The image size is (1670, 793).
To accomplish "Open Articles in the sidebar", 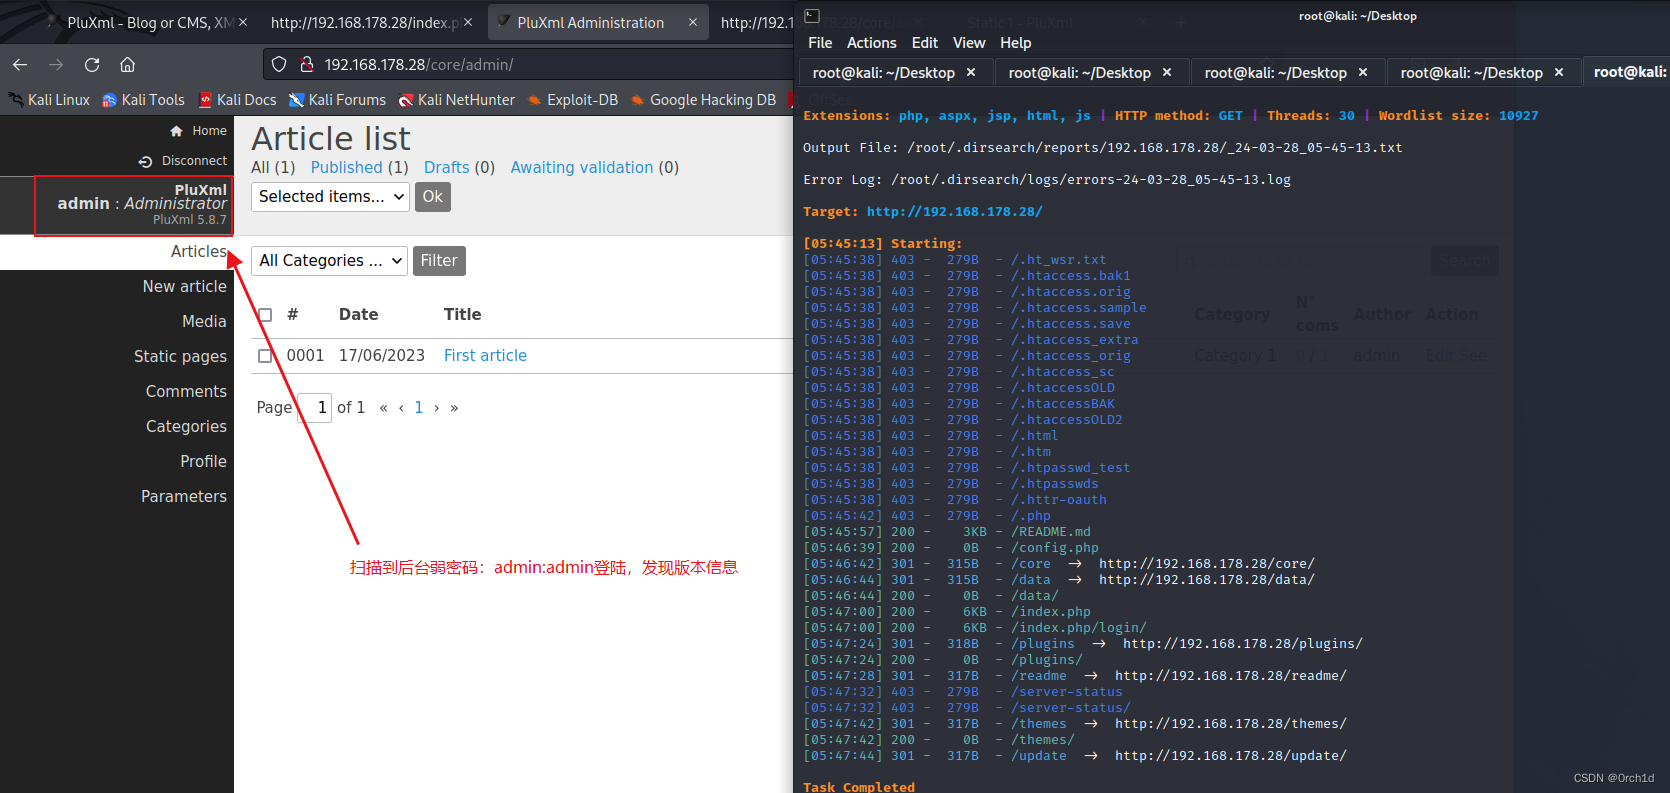I will [x=198, y=252].
